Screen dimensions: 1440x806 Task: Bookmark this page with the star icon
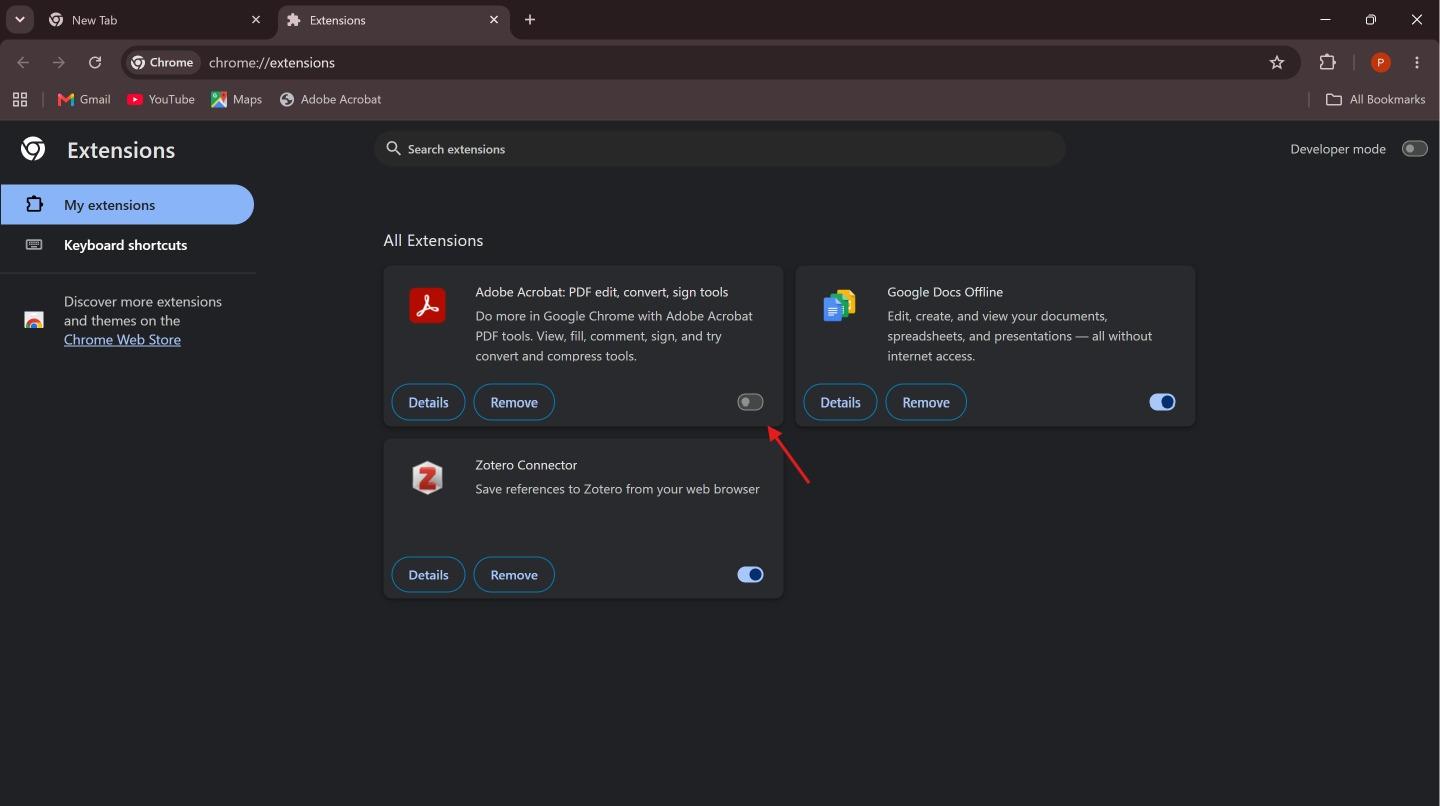click(x=1277, y=62)
